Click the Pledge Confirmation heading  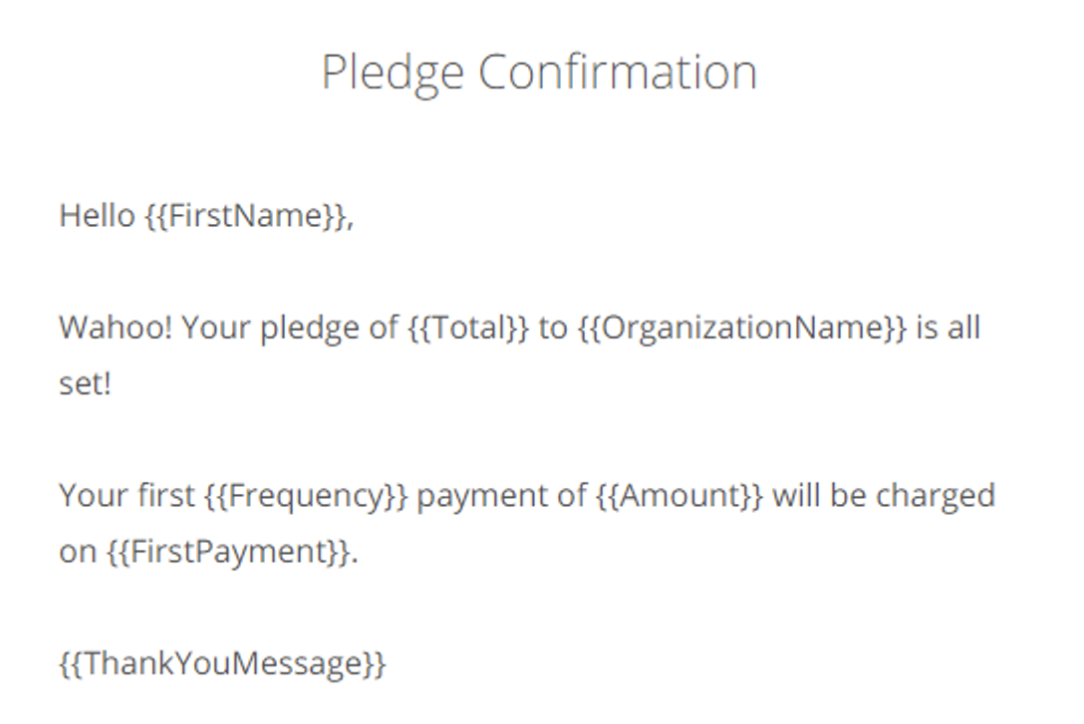click(539, 73)
